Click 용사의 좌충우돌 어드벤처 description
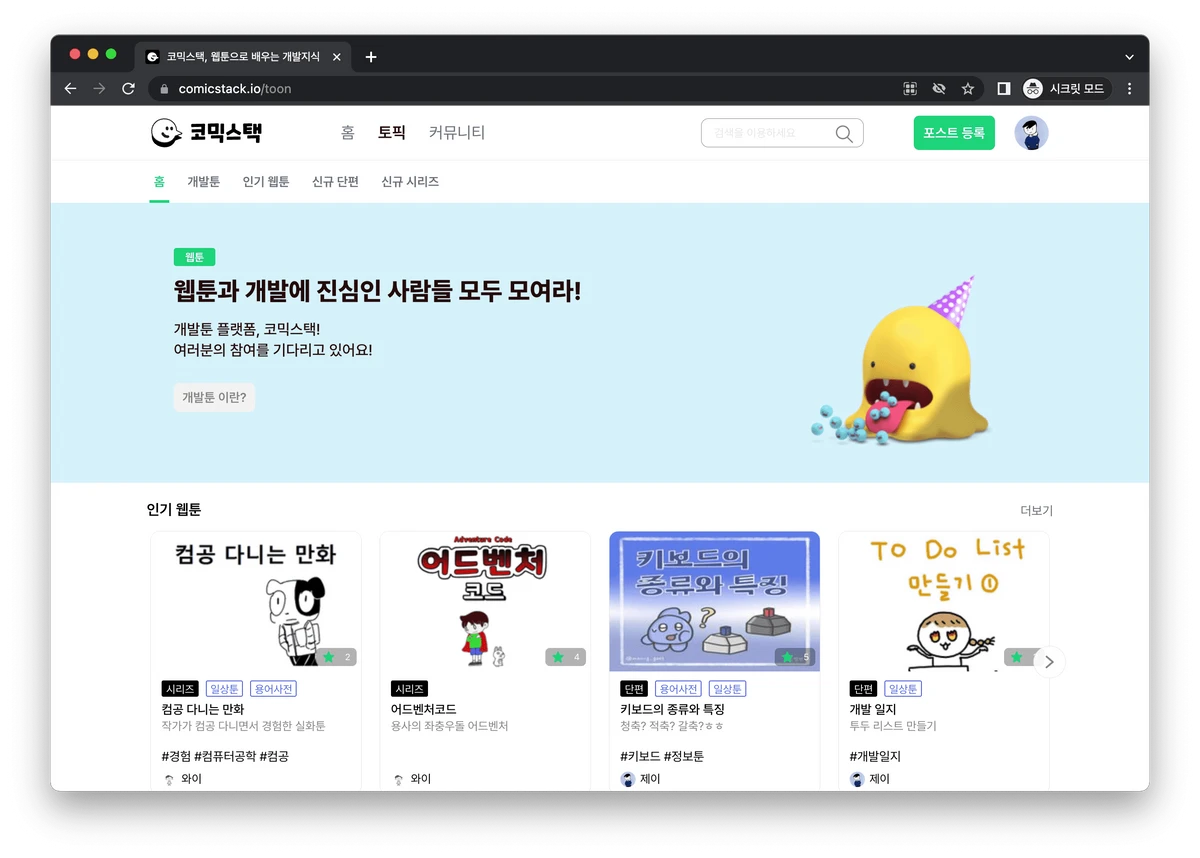This screenshot has height=858, width=1200. 449,726
